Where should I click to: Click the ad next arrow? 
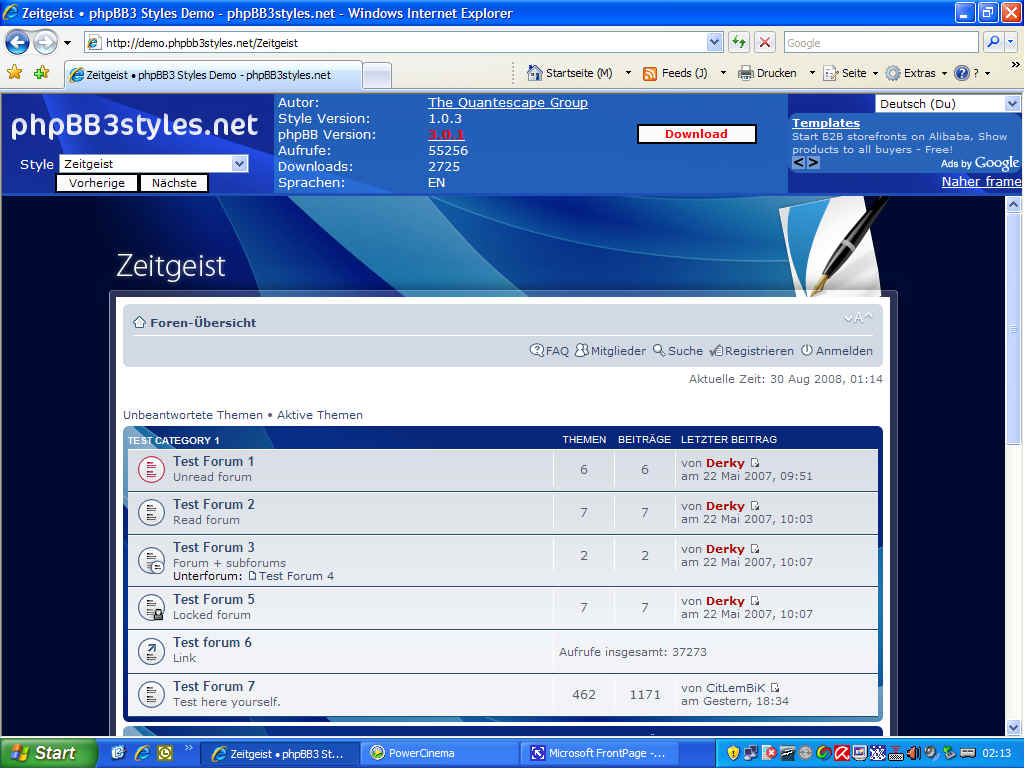813,163
